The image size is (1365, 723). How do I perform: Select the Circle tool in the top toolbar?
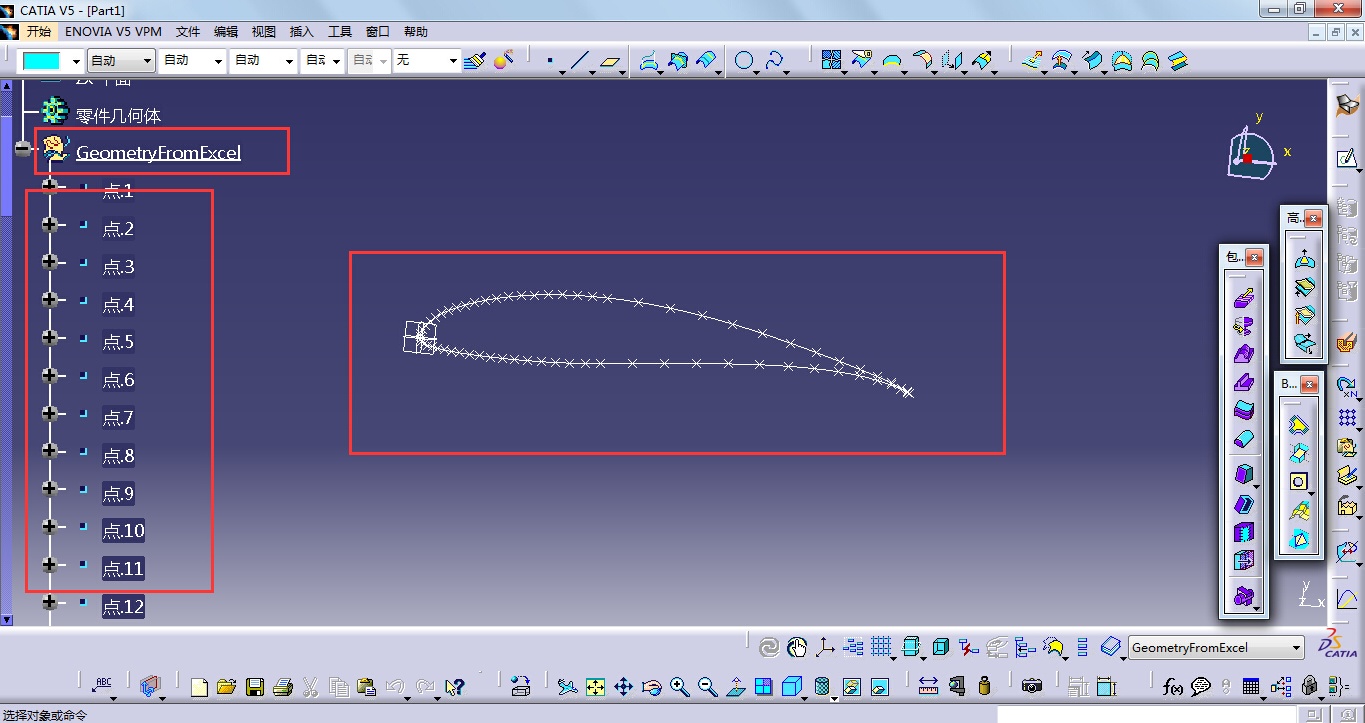point(744,61)
